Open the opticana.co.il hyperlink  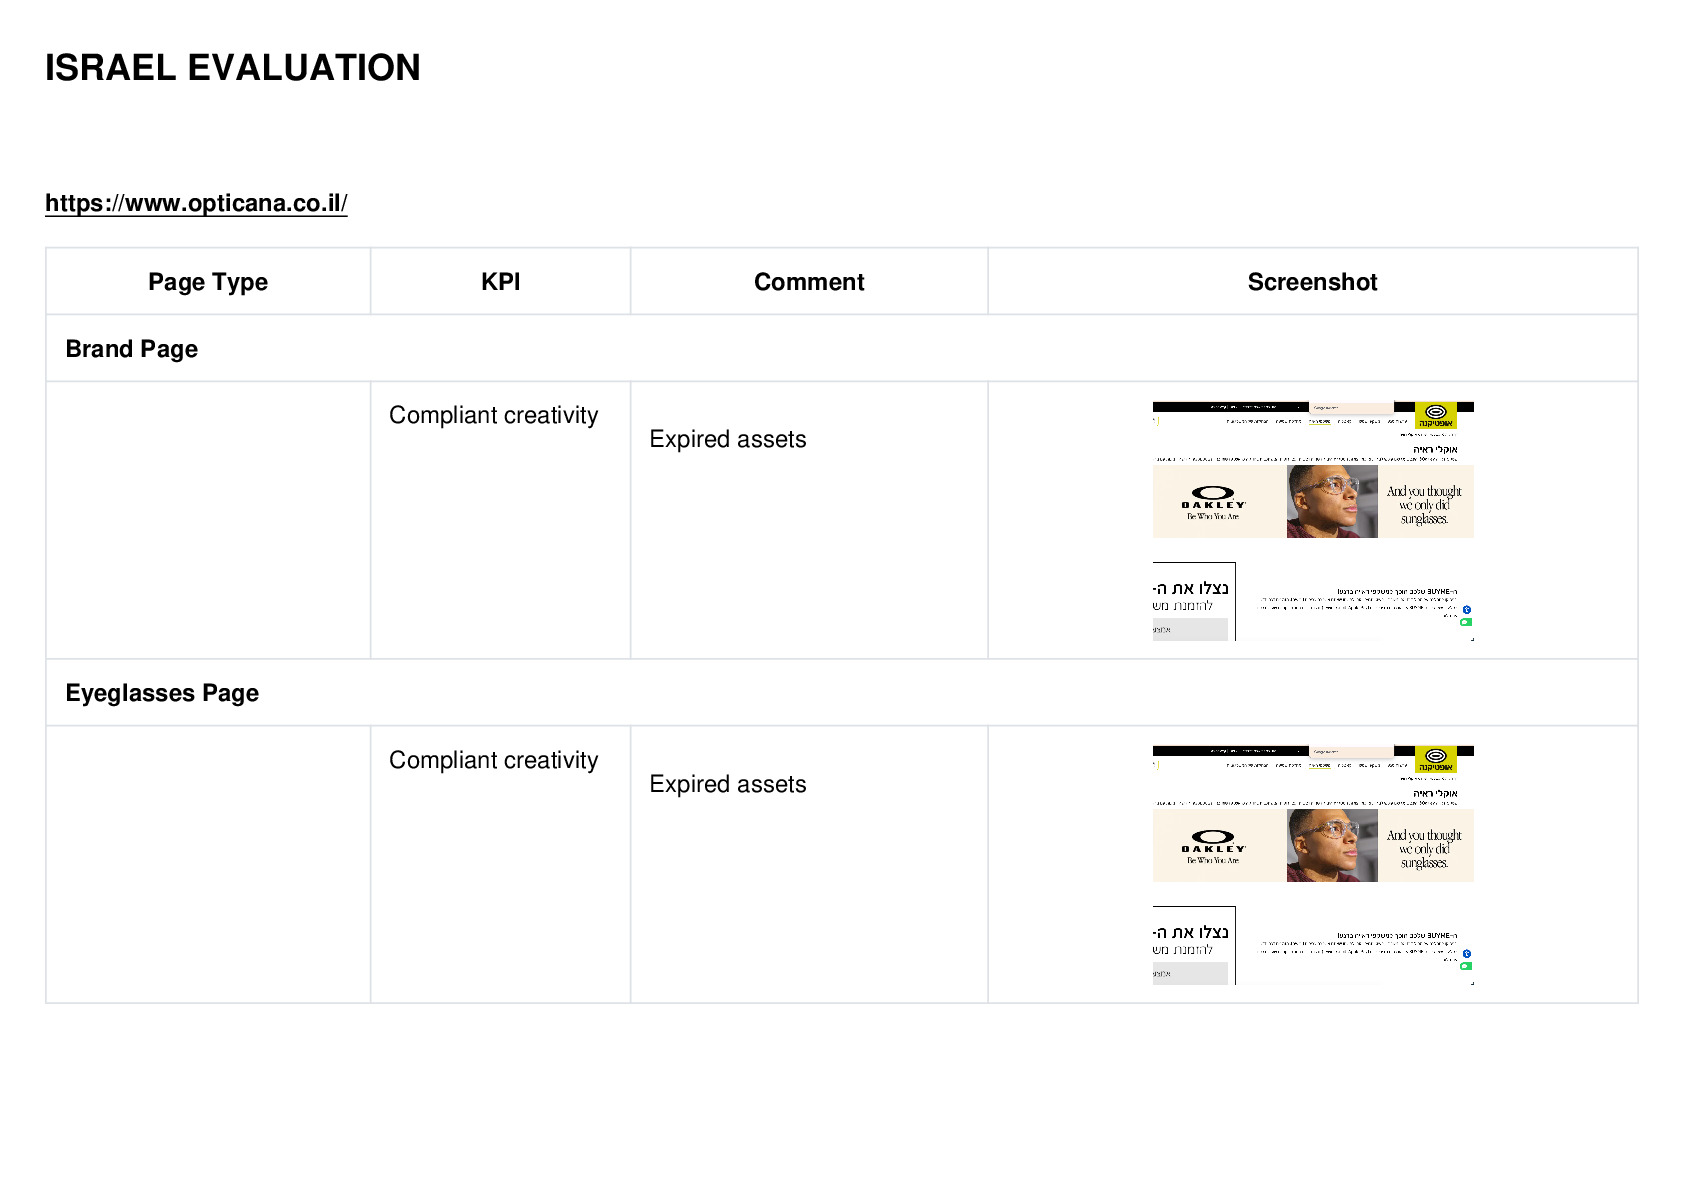[x=196, y=203]
